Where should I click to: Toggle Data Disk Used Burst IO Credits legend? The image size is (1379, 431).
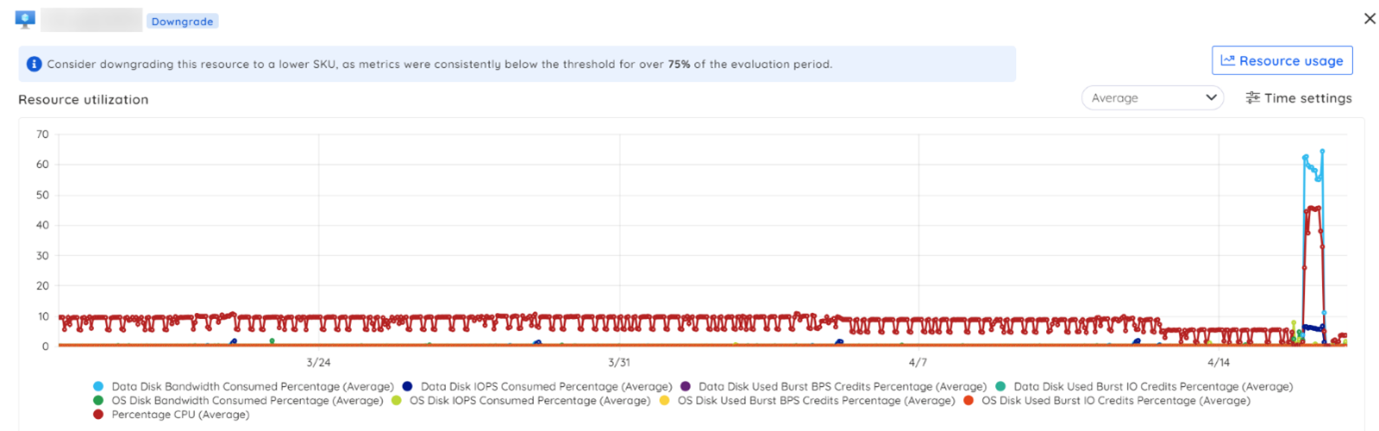click(x=1152, y=386)
